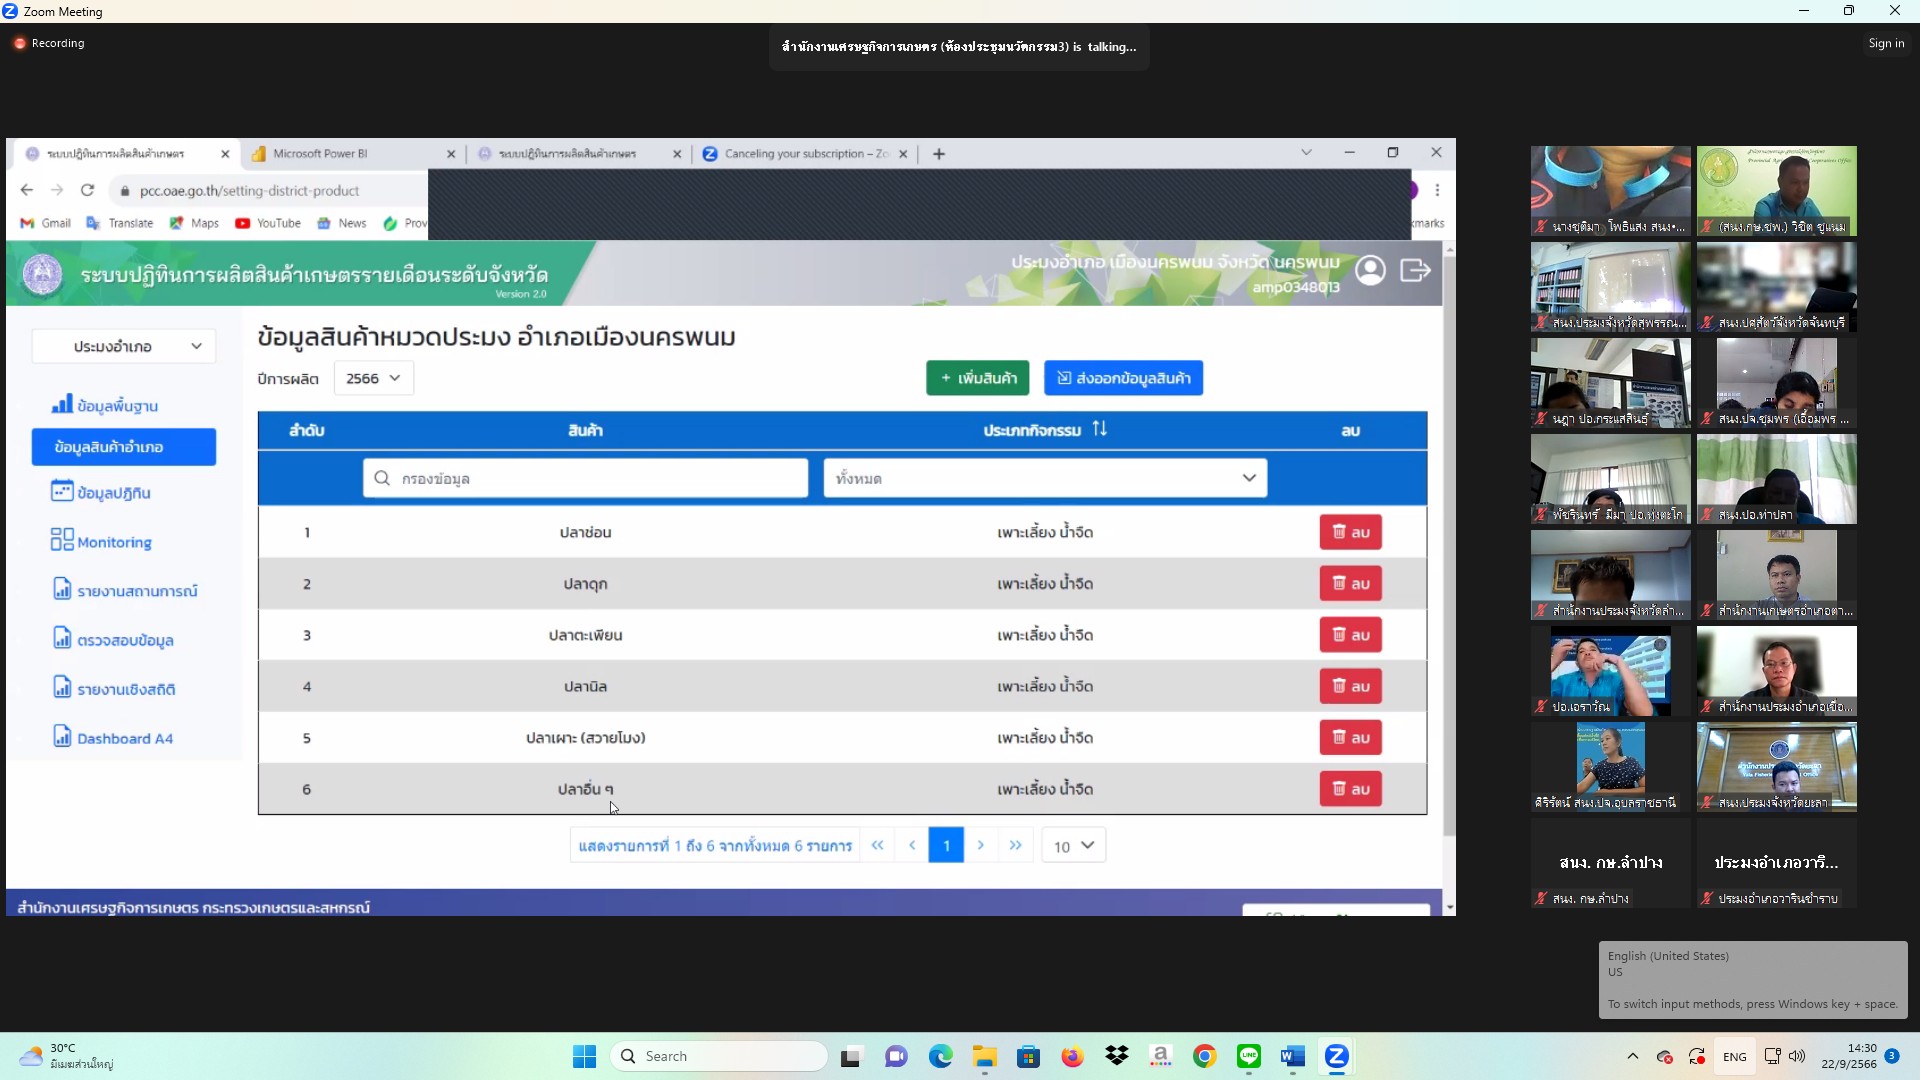Click the sort arrows beside ประเภทกิจกรรม
1920x1080 pixels.
1099,429
